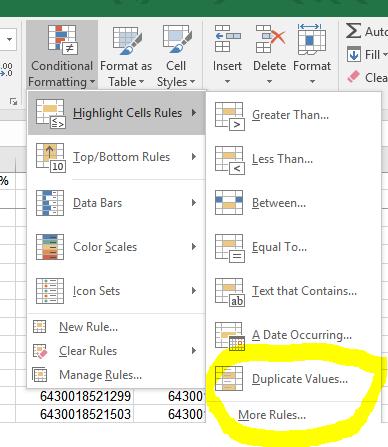The image size is (388, 447).
Task: Expand arrow beside Icon Sets
Action: 194,290
